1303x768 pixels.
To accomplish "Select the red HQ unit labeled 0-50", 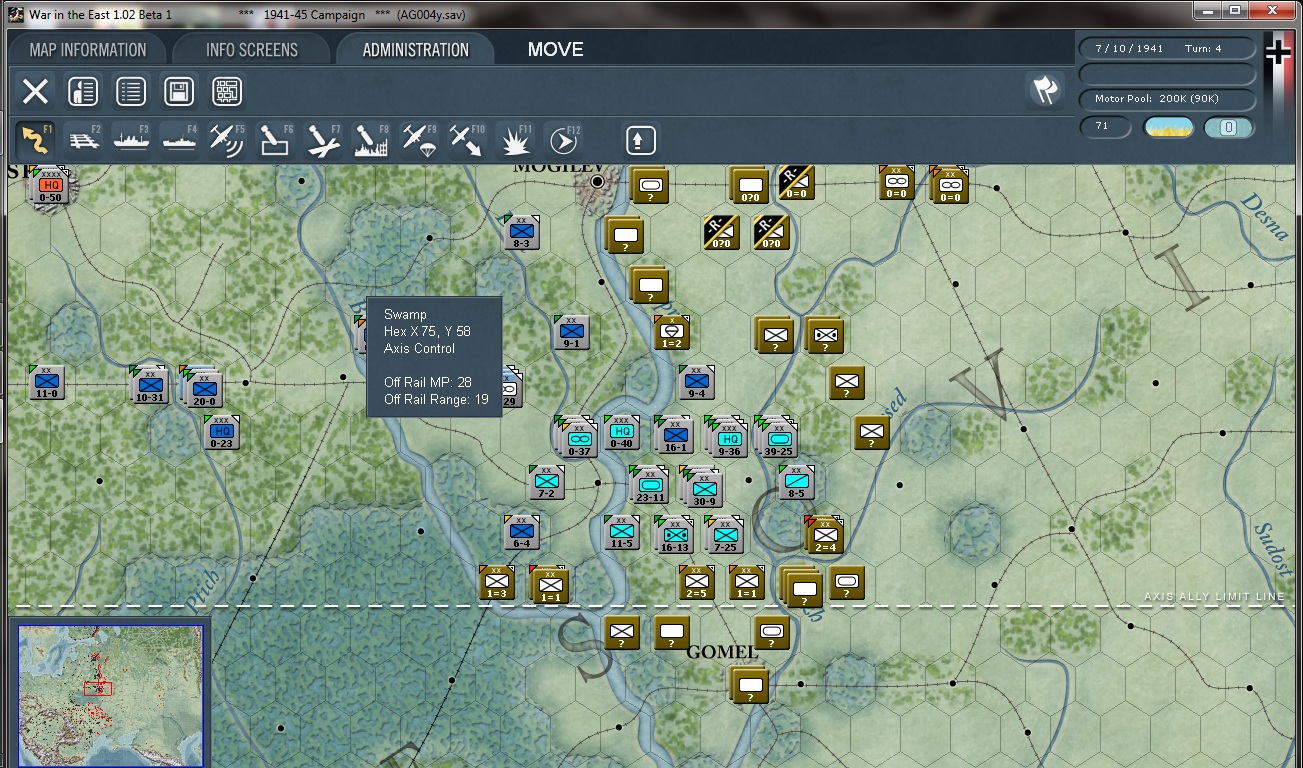I will (48, 187).
